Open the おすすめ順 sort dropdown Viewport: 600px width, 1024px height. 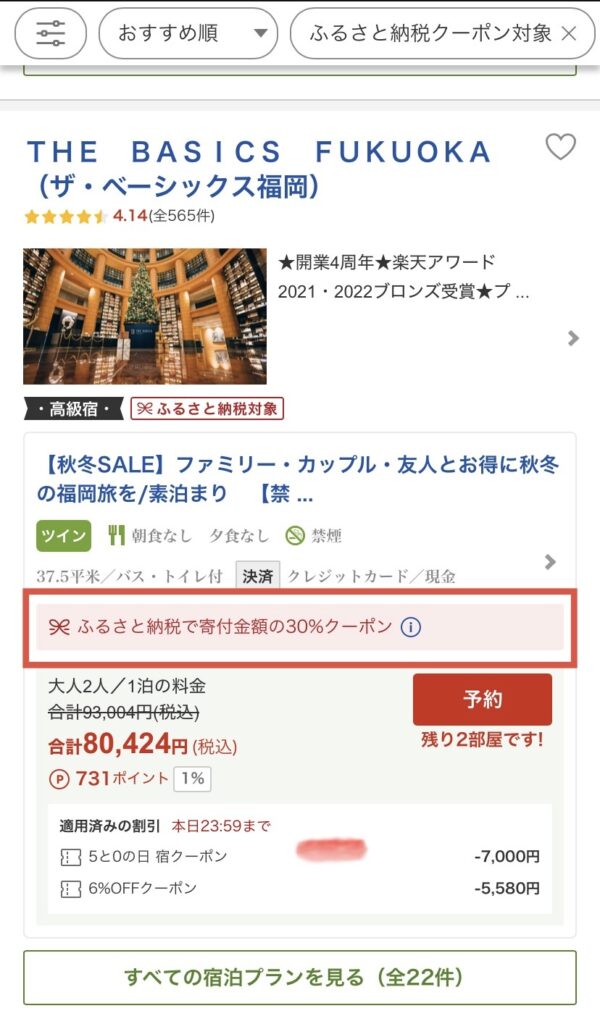point(188,33)
